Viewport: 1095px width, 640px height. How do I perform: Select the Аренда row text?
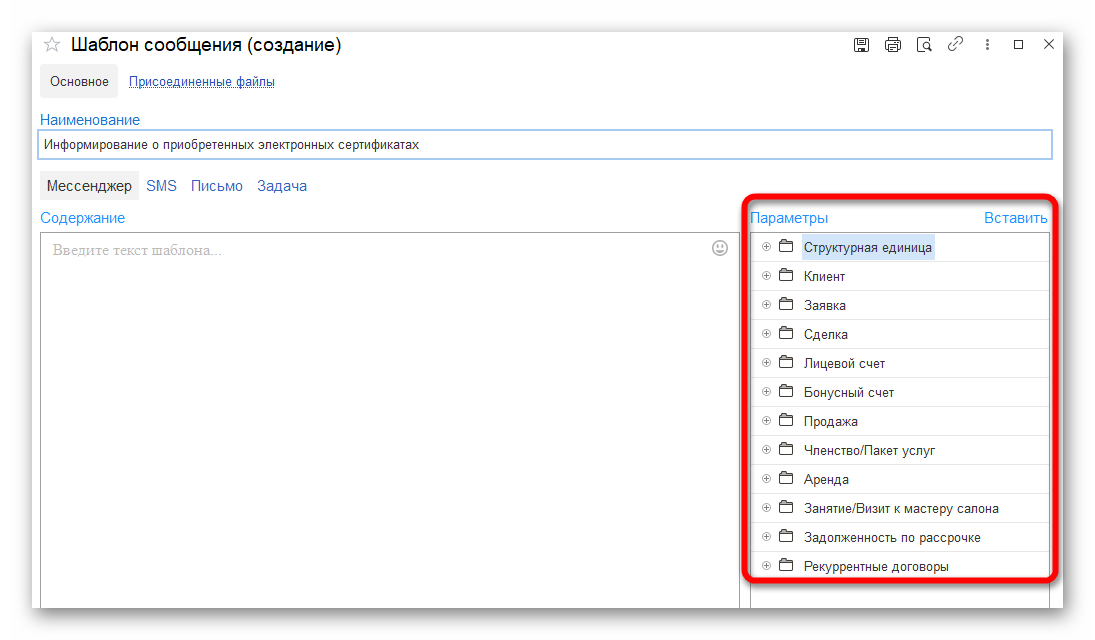point(826,479)
